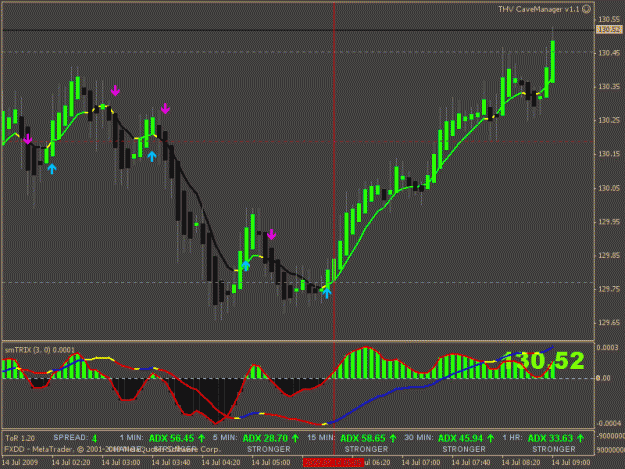
Task: Click the 1 MIN ADX 56.45 value
Action: pos(171,438)
